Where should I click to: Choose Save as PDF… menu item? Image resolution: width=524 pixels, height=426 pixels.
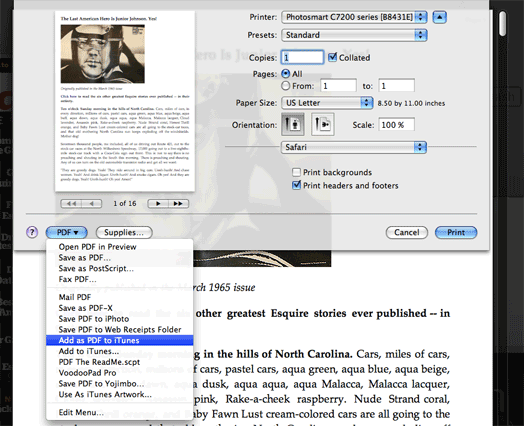(x=120, y=258)
